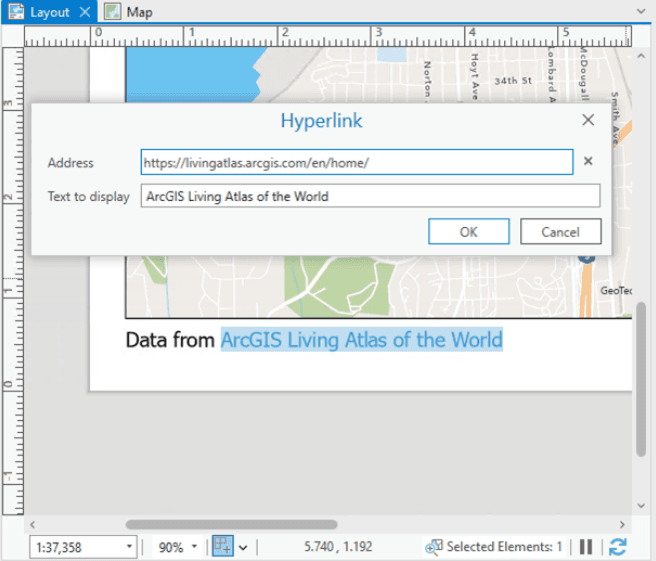Image resolution: width=656 pixels, height=561 pixels.
Task: Pause drawing with the pause icon
Action: (587, 547)
